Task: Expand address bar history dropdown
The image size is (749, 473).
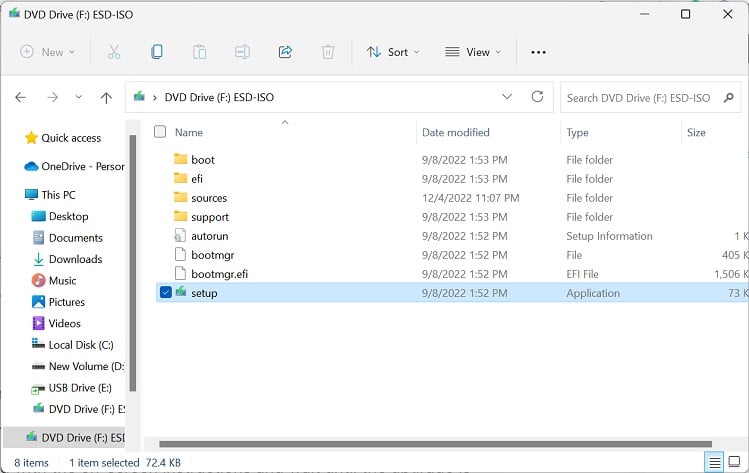Action: tap(507, 97)
